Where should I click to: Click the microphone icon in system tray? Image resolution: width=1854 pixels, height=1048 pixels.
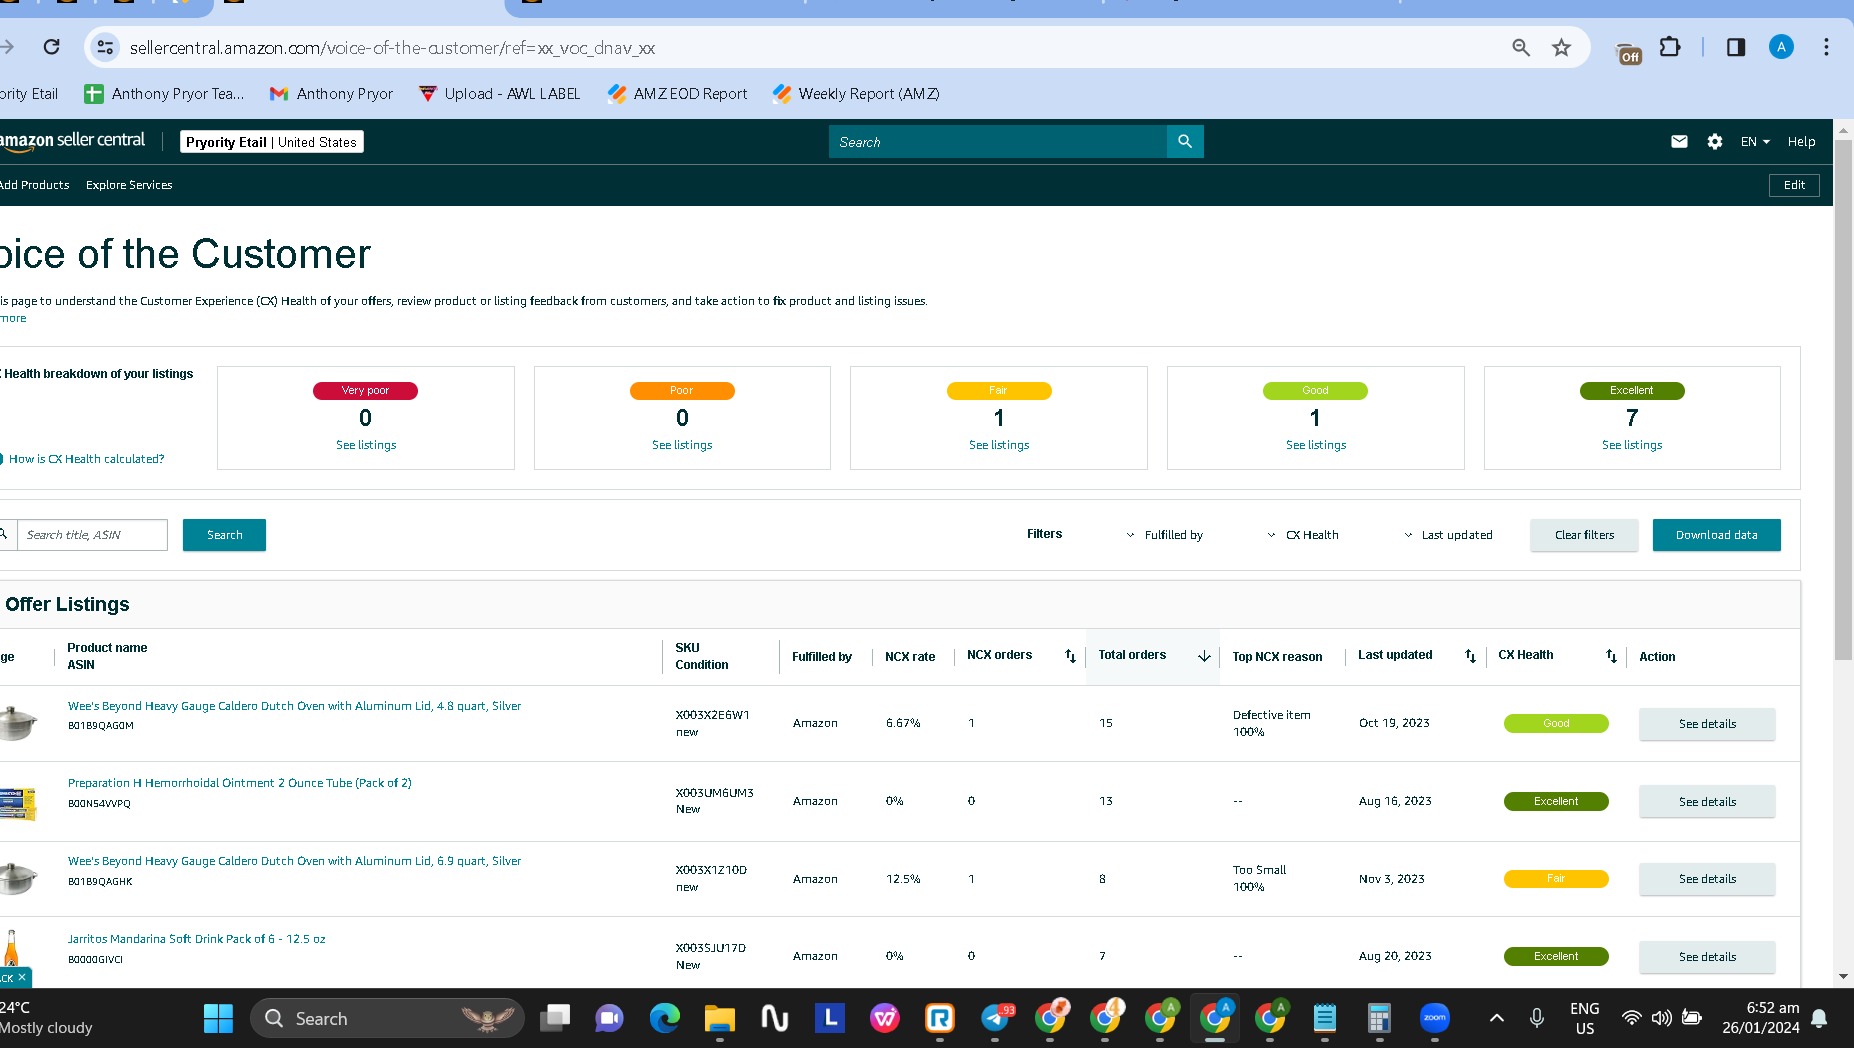1537,1019
